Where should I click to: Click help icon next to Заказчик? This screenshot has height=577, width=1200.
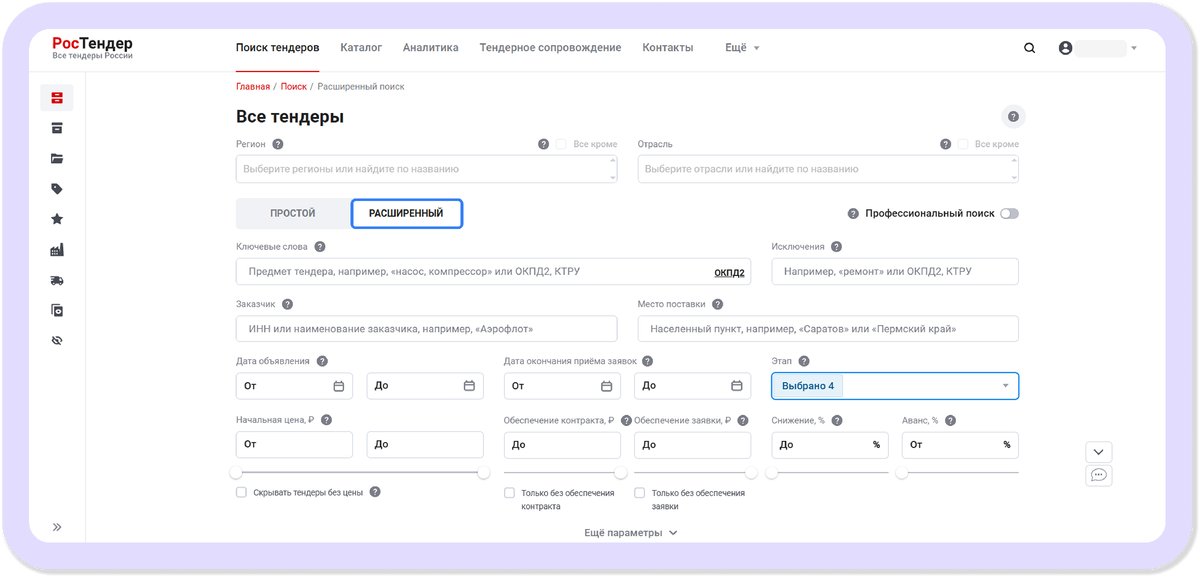point(287,304)
